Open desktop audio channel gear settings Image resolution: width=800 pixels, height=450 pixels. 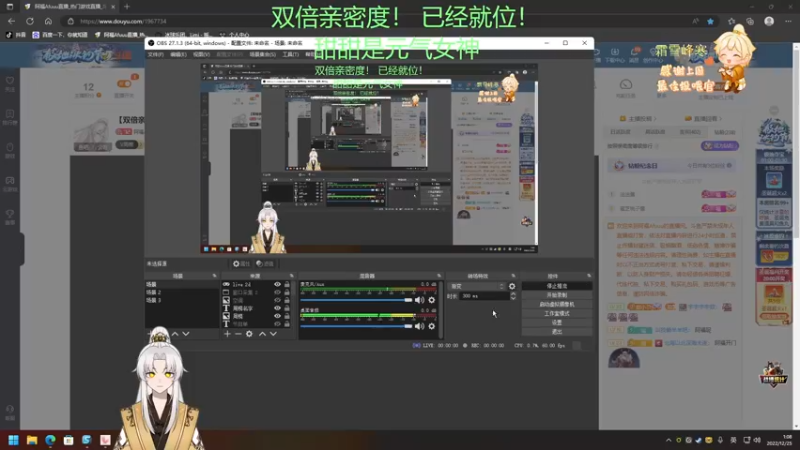click(x=432, y=326)
